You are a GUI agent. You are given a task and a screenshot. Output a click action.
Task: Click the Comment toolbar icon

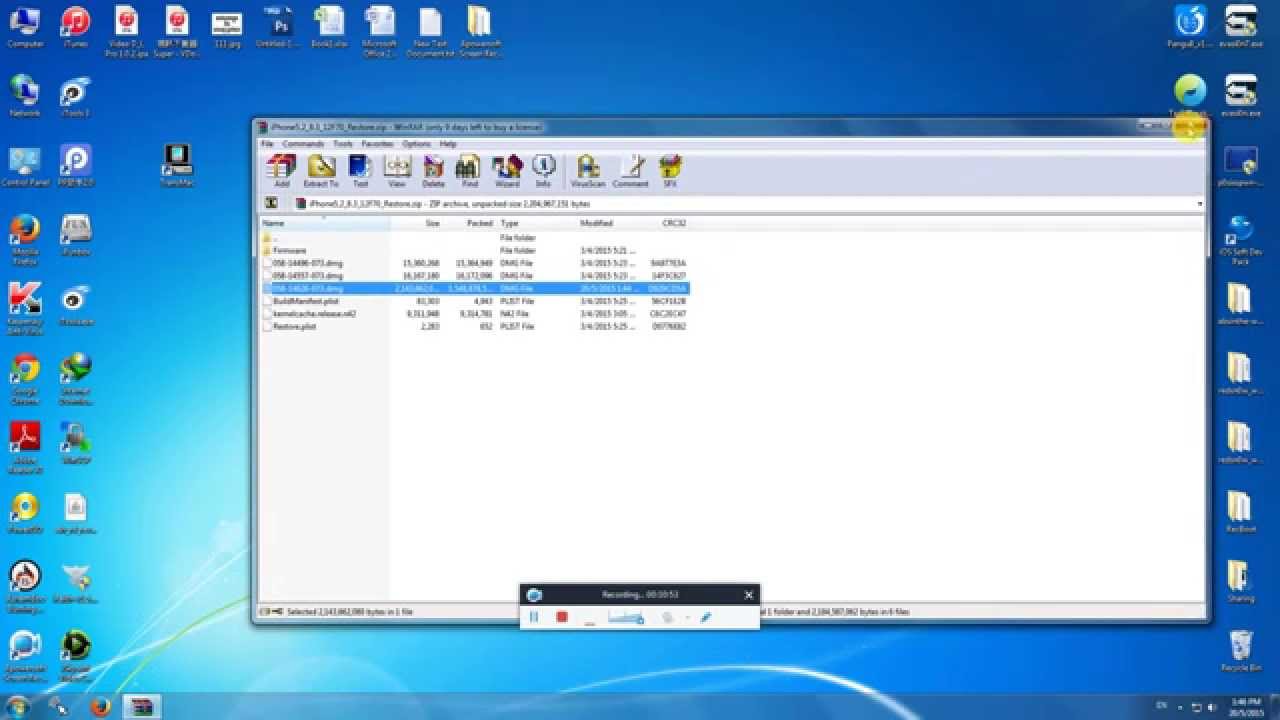[x=630, y=171]
